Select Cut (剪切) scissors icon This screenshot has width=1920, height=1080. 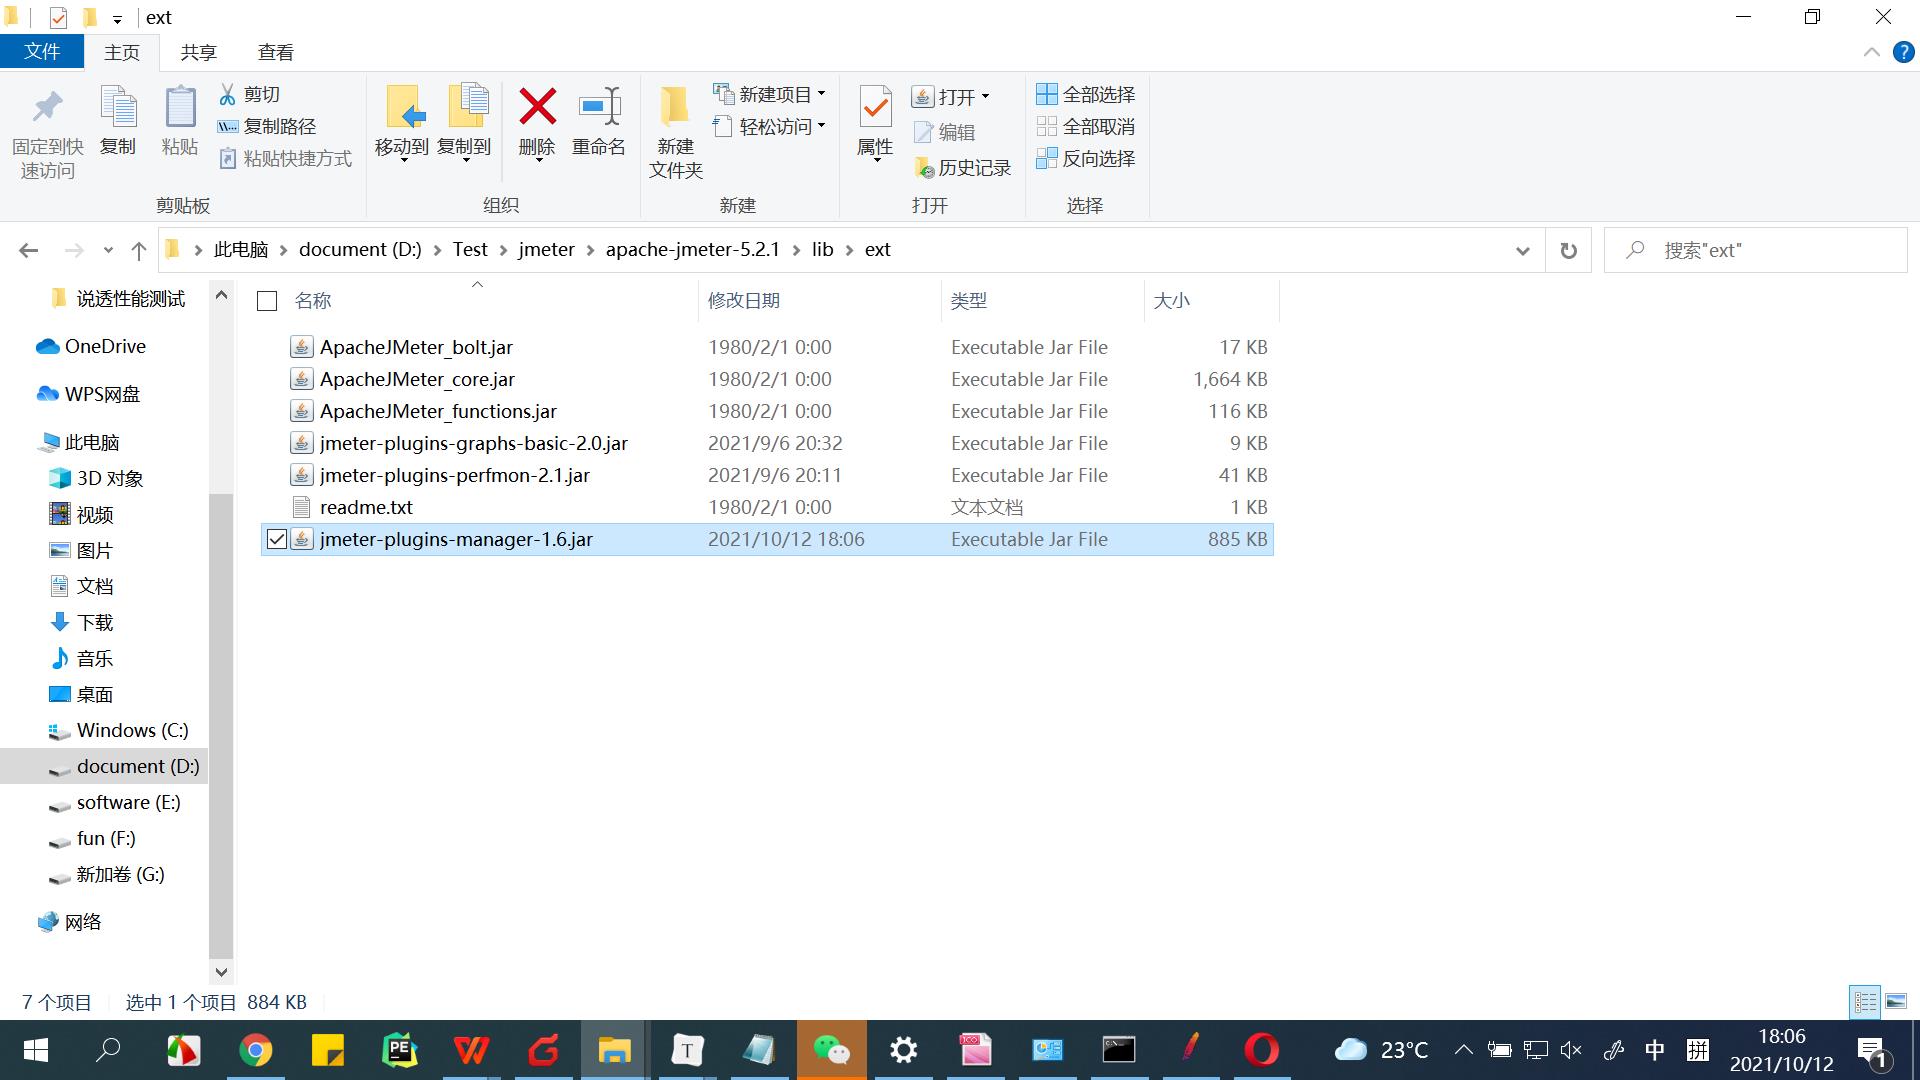point(228,94)
